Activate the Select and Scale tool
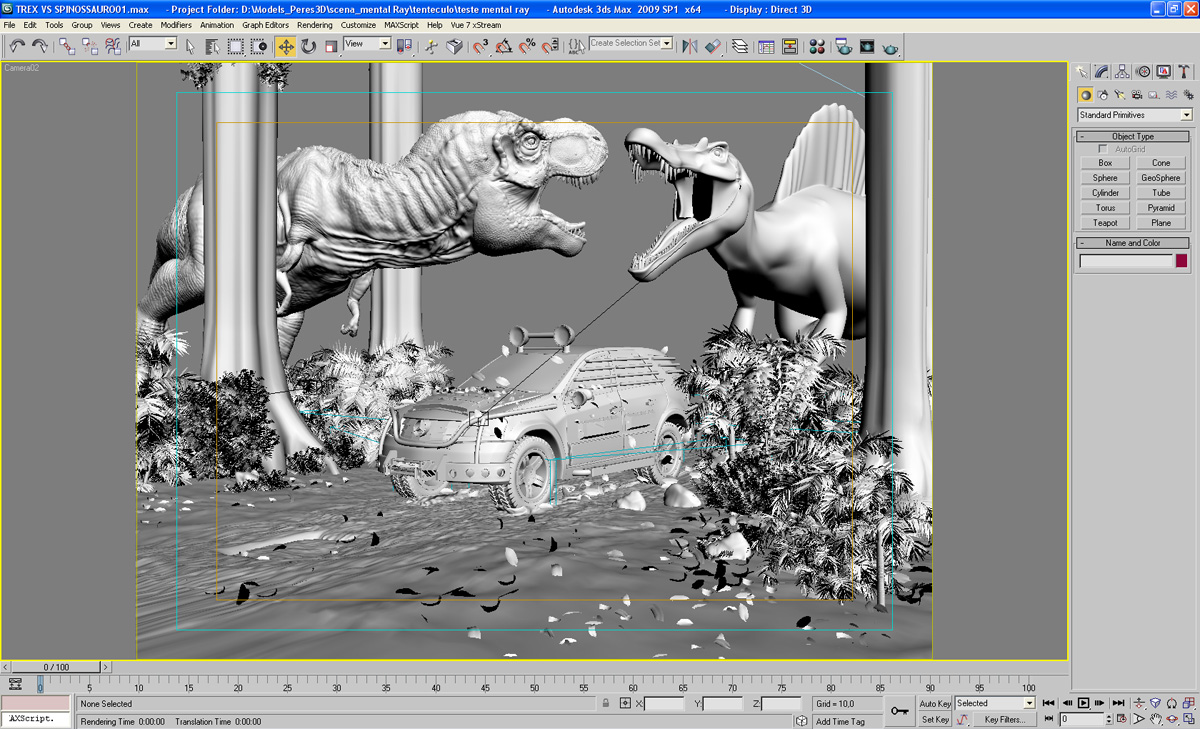Screen dimensions: 1200x729 pos(332,46)
